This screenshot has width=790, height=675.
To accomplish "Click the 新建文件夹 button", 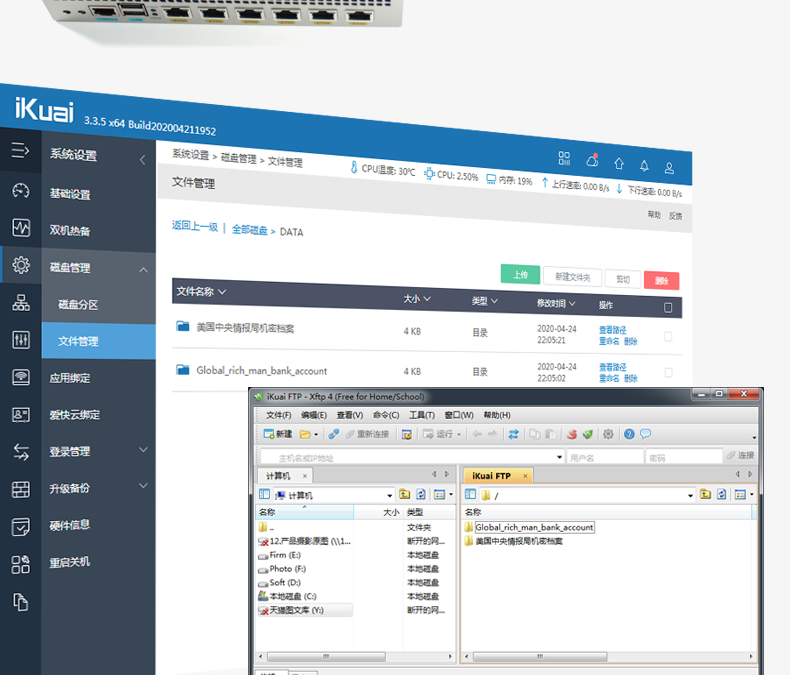I will click(x=572, y=277).
